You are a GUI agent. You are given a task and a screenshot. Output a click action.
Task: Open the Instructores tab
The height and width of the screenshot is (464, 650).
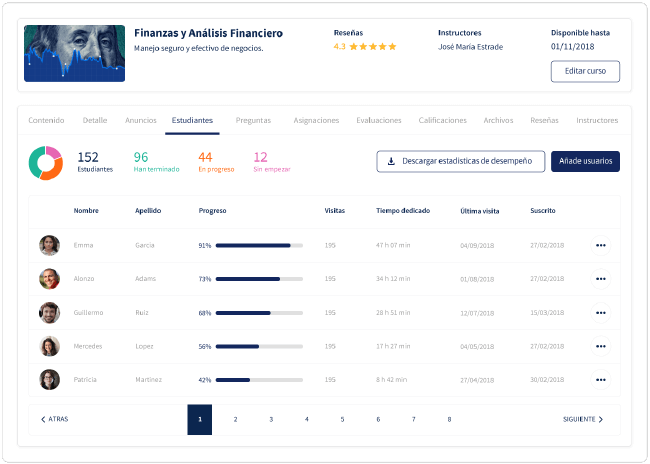tap(597, 120)
